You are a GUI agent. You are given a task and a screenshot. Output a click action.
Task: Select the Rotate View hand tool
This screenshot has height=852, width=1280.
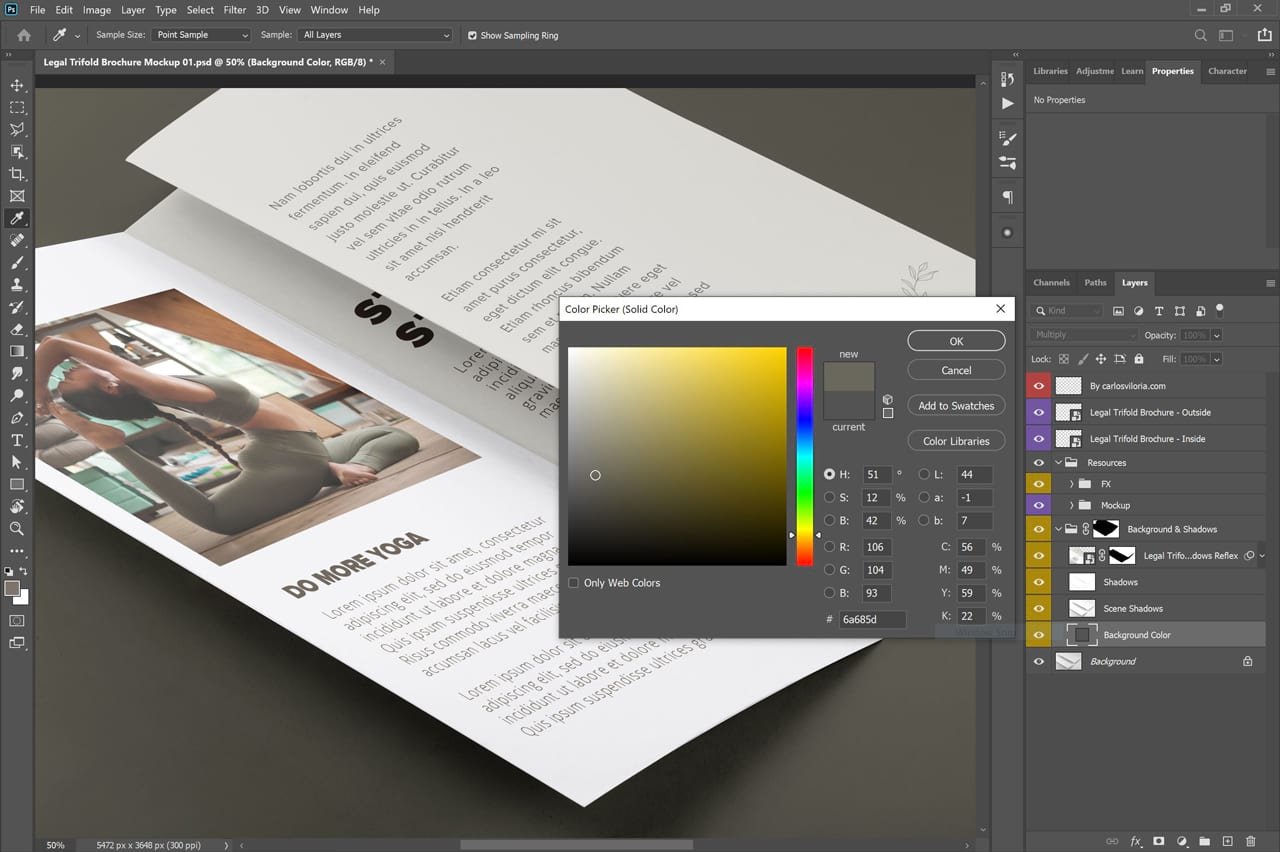(17, 506)
